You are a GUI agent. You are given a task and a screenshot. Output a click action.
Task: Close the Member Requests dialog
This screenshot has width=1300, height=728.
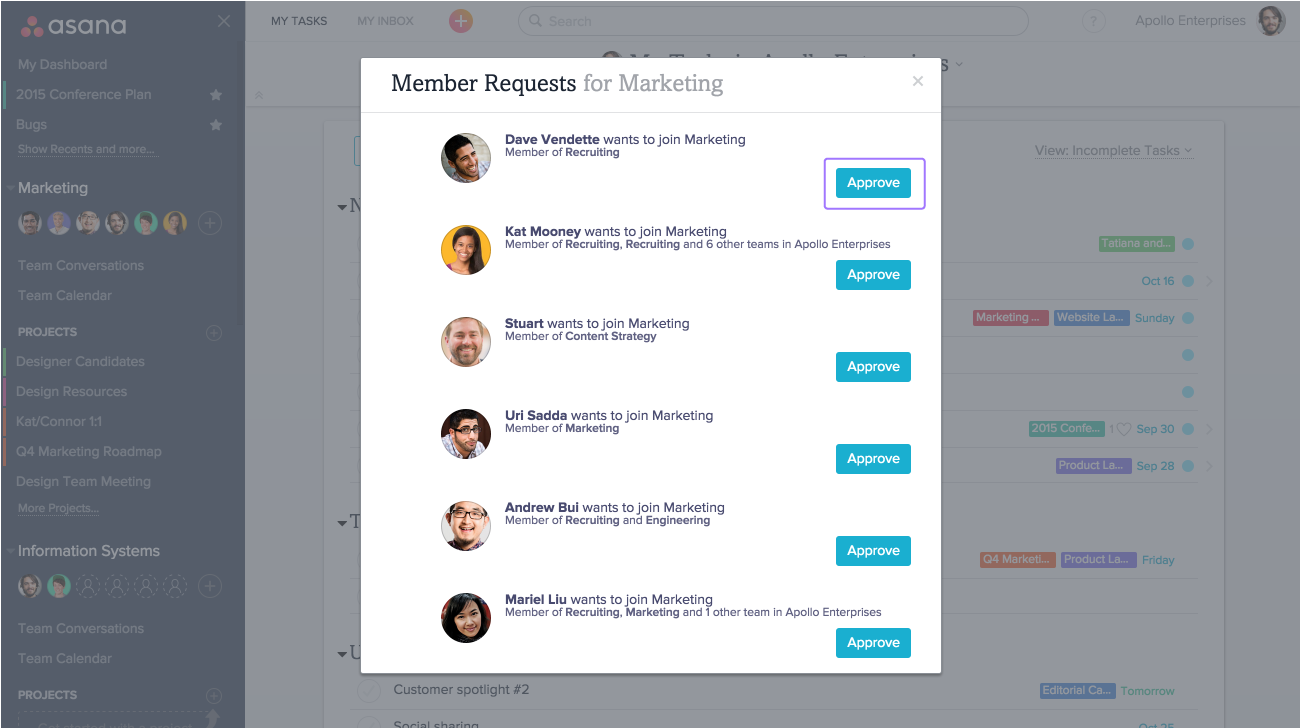click(918, 82)
